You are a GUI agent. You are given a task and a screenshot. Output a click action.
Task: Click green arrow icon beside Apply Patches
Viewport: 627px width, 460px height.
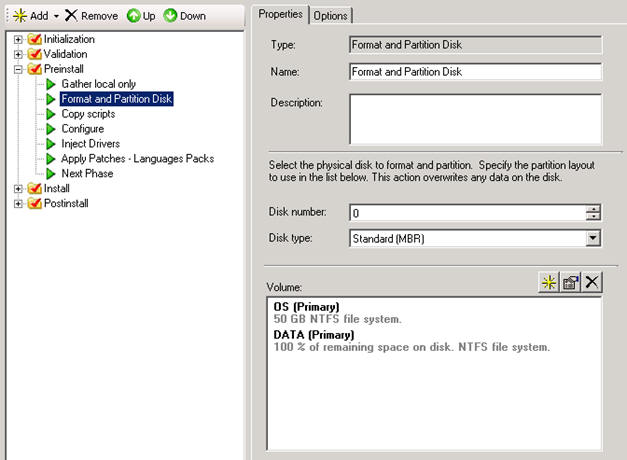51,159
